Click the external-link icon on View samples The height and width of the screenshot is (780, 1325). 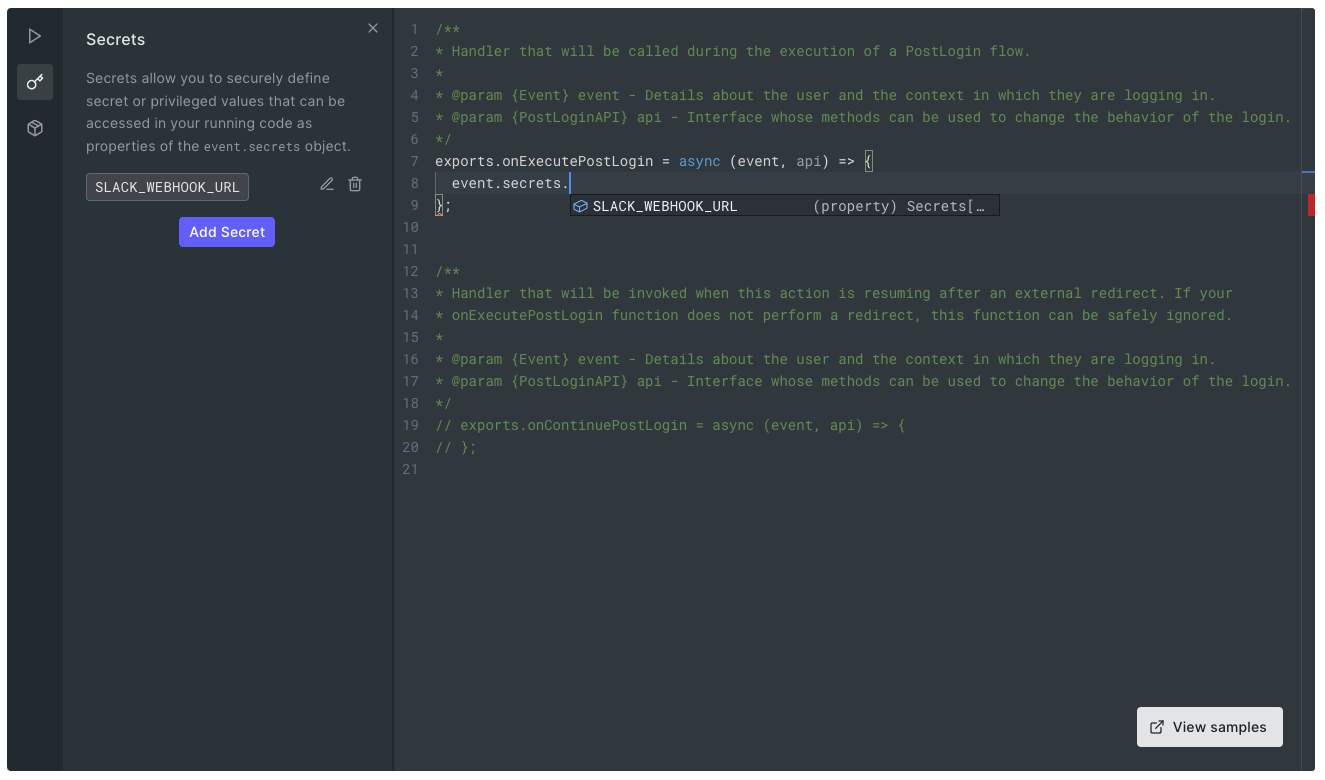click(x=1157, y=727)
